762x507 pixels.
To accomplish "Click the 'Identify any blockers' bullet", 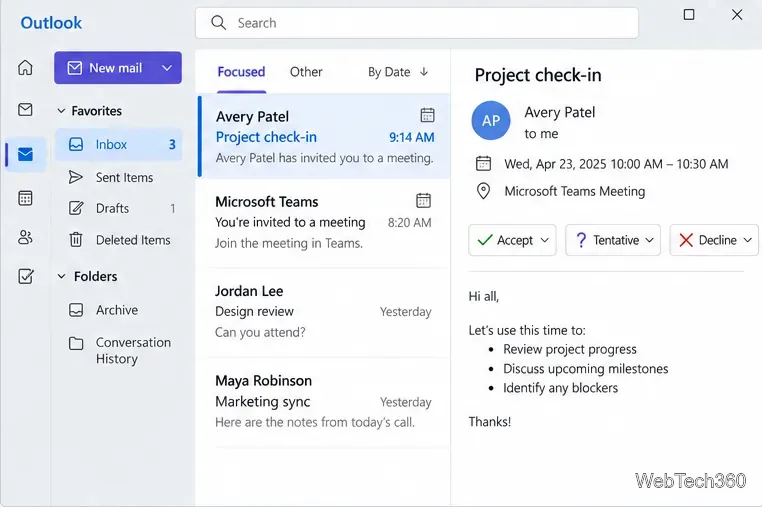I will click(560, 388).
